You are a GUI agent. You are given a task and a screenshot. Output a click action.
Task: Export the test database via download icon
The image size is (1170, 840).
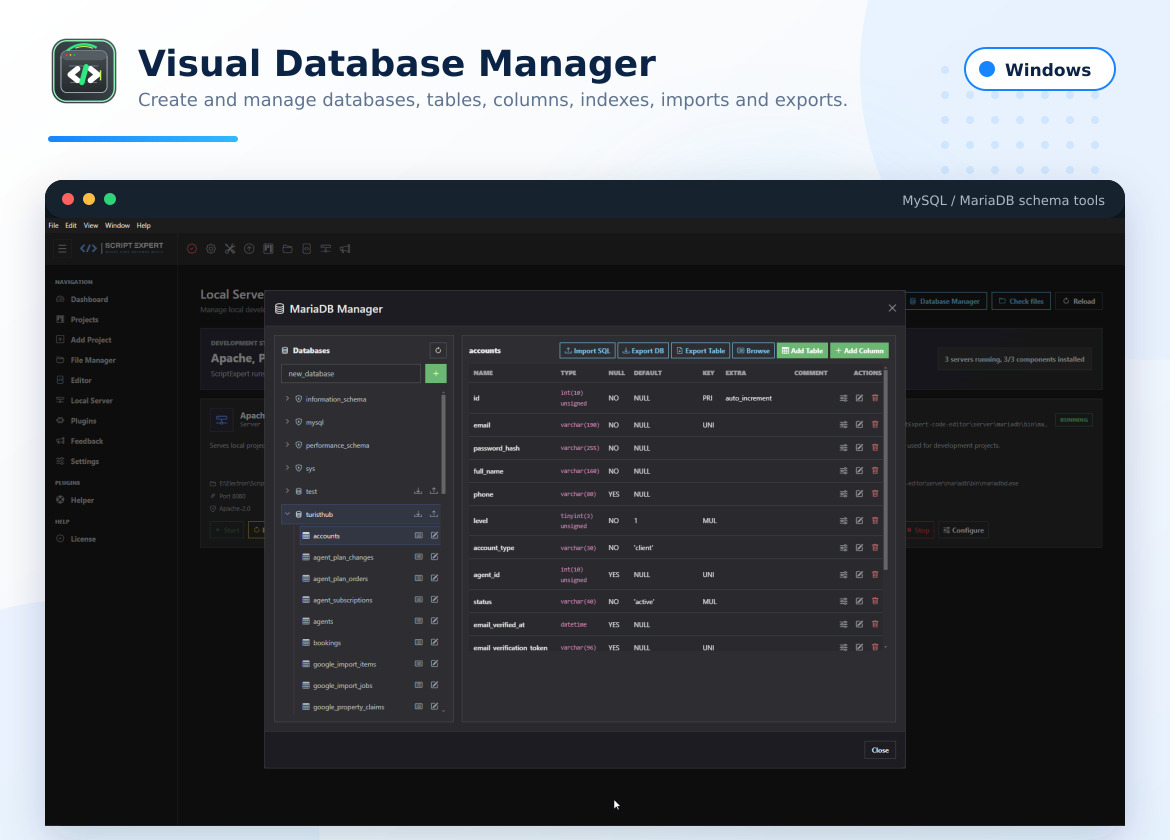418,491
